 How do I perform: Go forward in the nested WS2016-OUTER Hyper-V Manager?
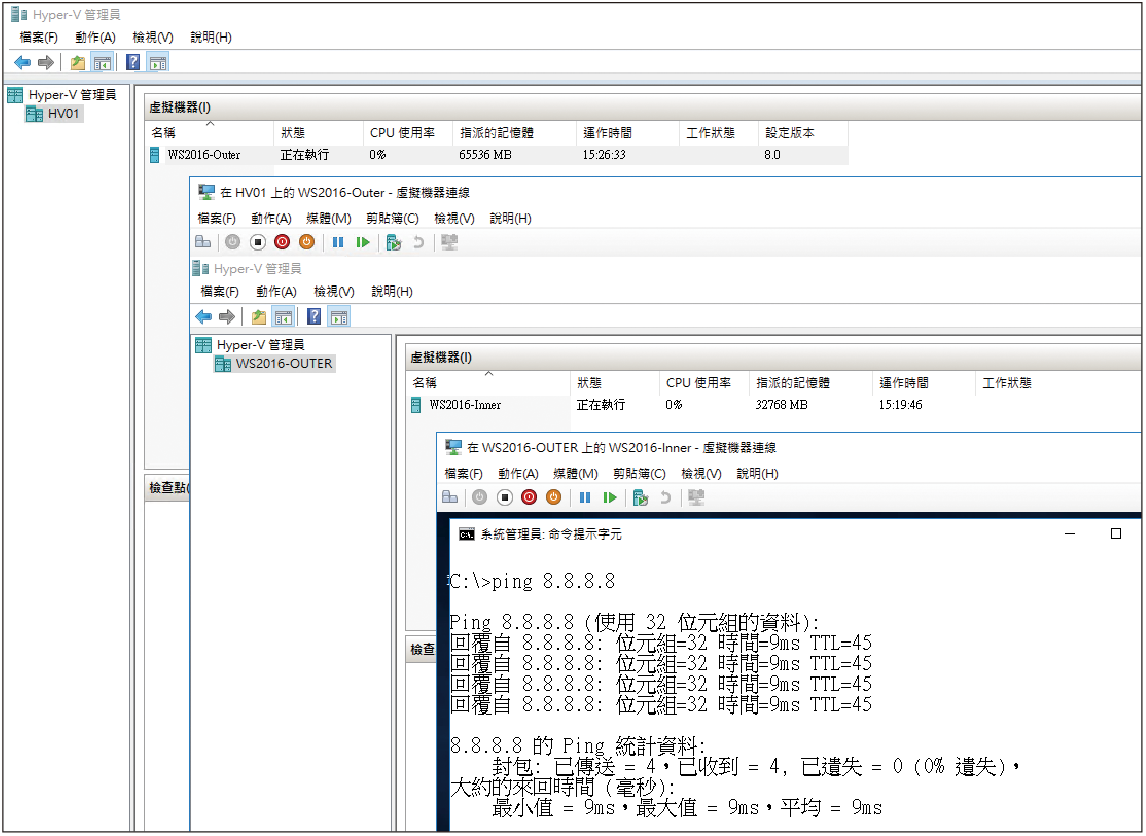tap(227, 316)
